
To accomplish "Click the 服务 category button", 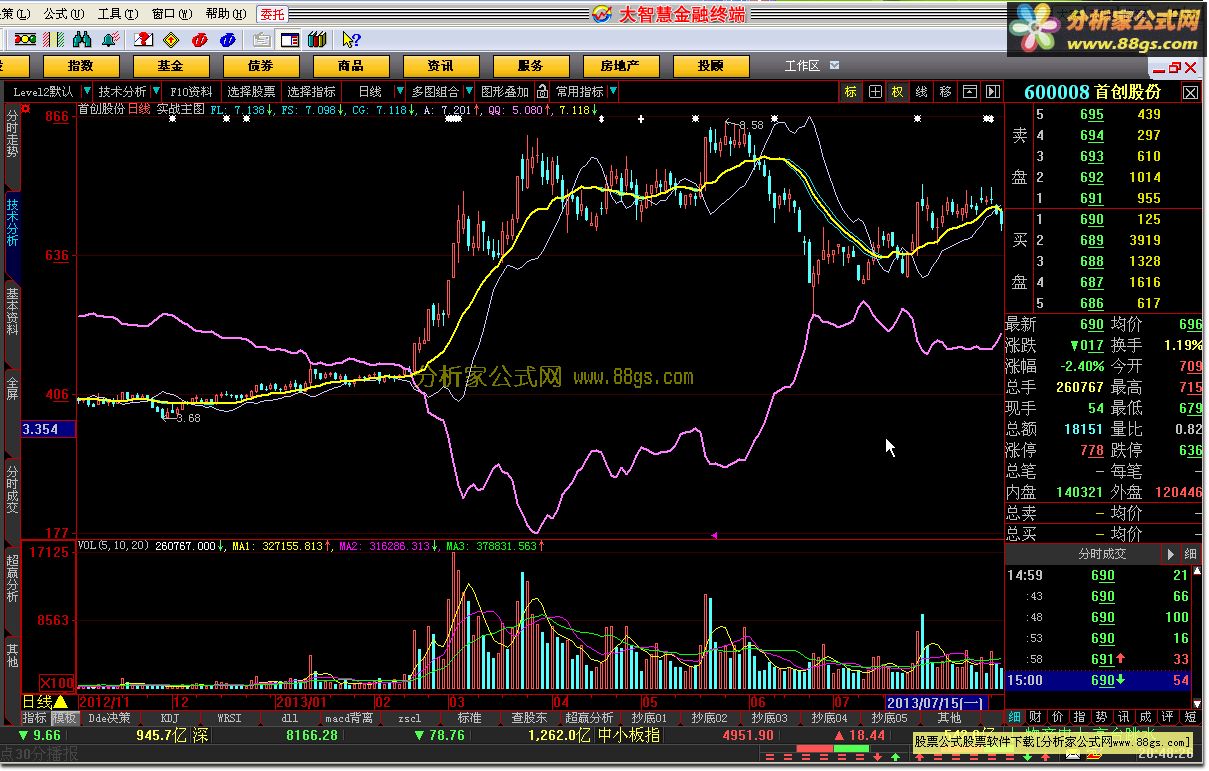I will 531,66.
